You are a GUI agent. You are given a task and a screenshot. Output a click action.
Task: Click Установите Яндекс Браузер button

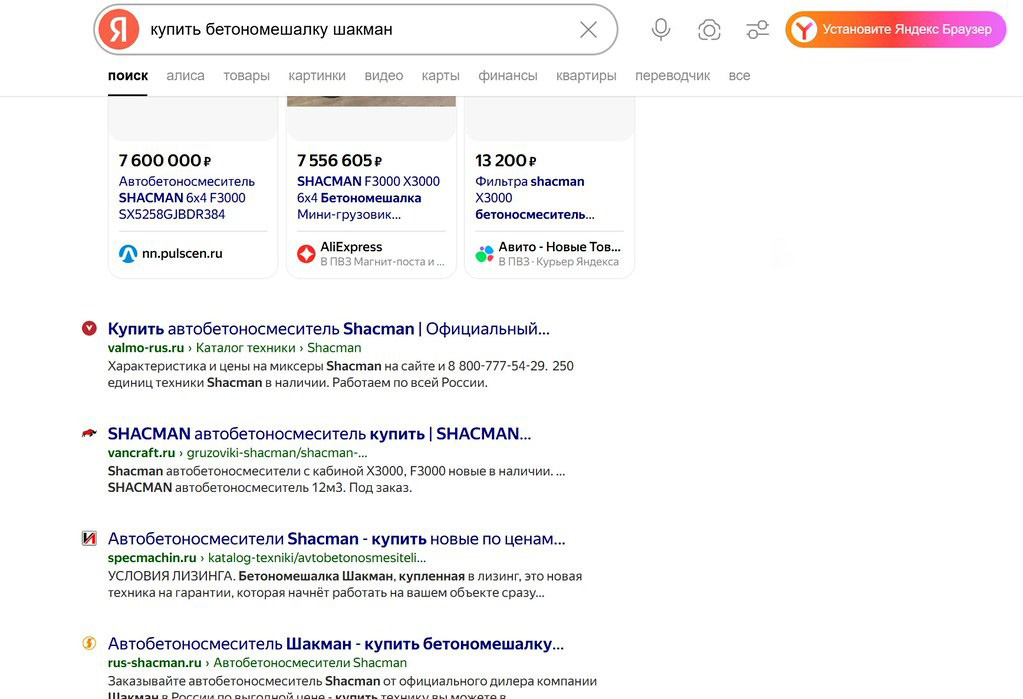(895, 29)
